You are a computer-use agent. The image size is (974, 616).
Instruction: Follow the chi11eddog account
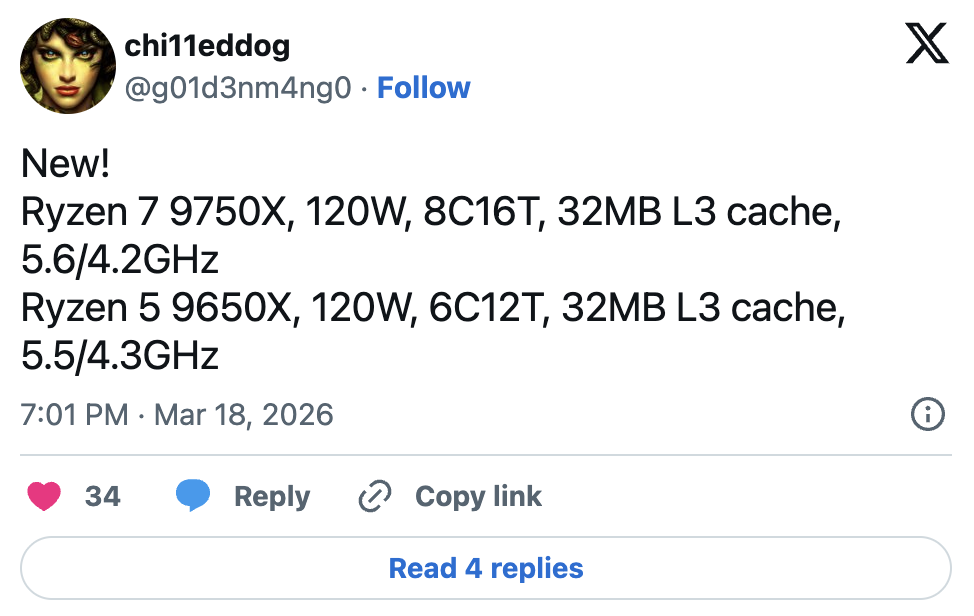click(424, 88)
